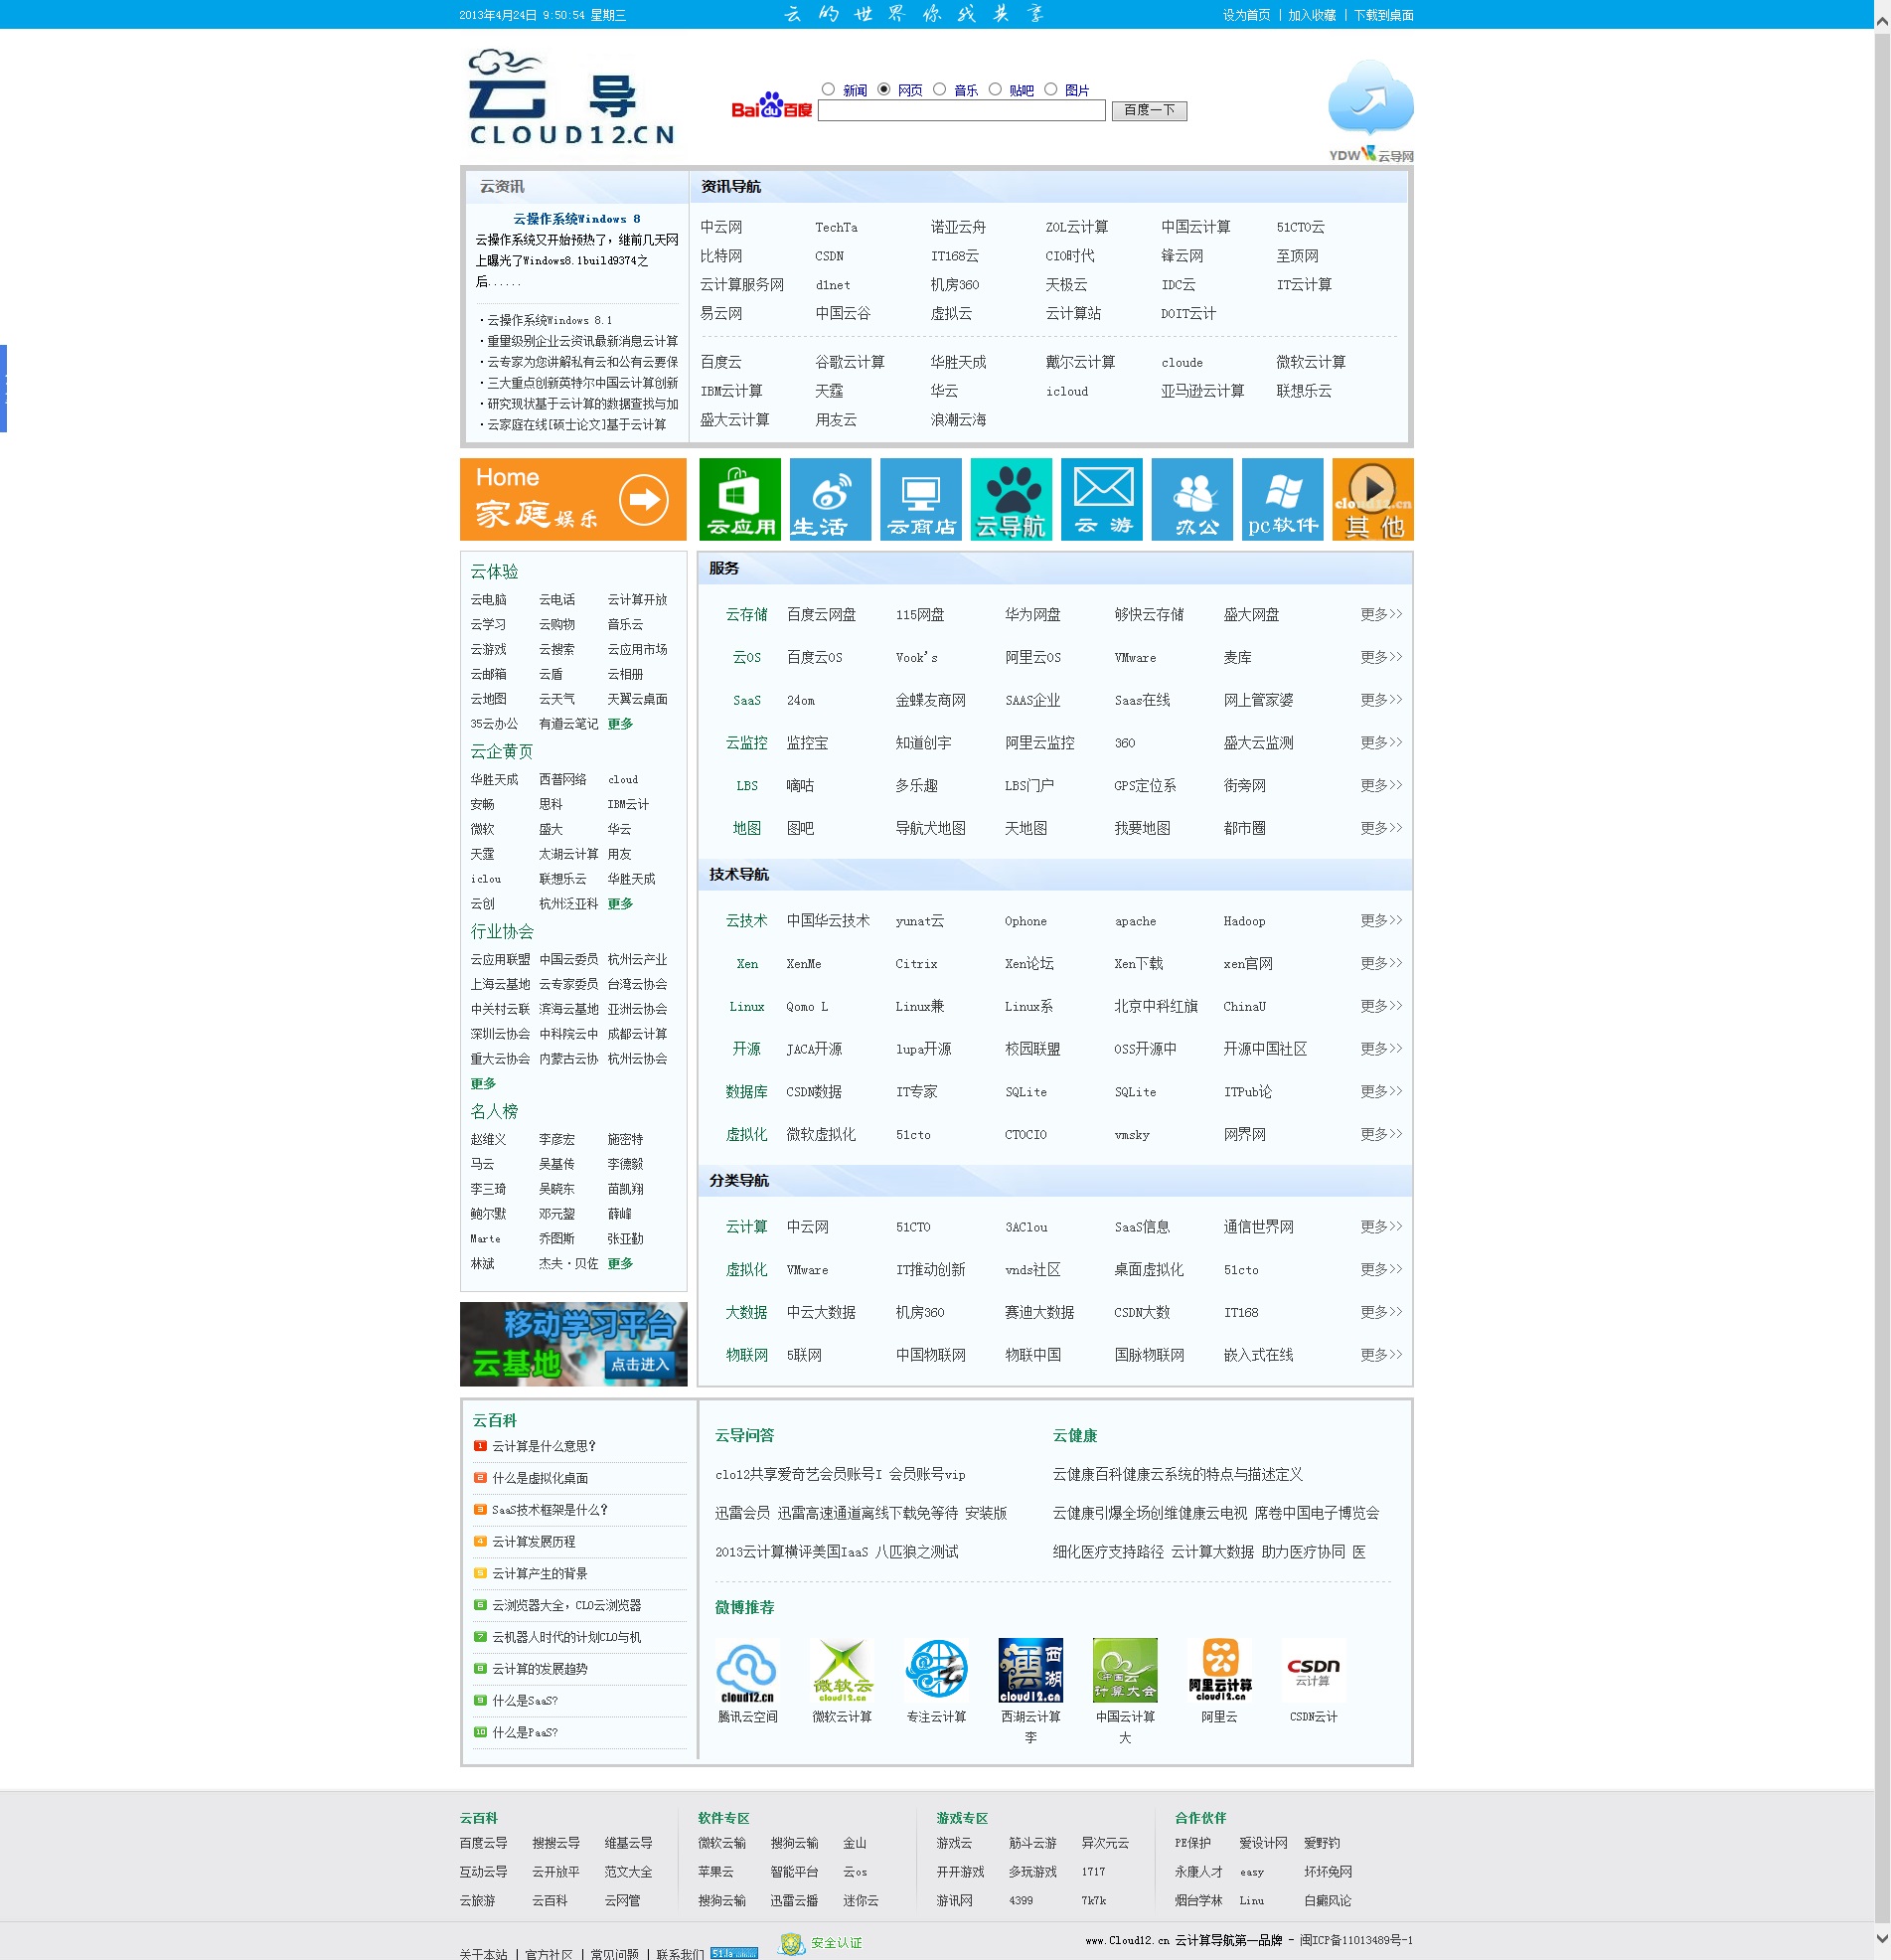The width and height of the screenshot is (1891, 1960).
Task: Click the Baidu logo
Action: tap(771, 106)
